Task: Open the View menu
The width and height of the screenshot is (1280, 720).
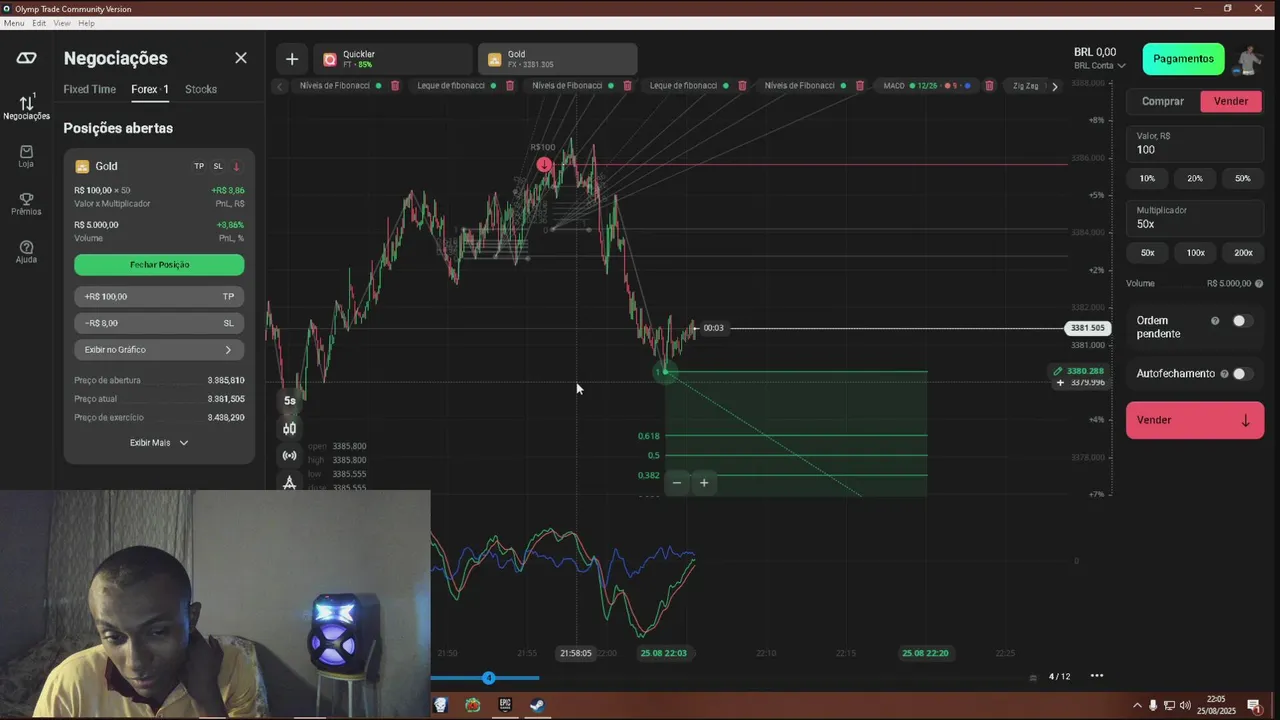Action: (x=62, y=23)
